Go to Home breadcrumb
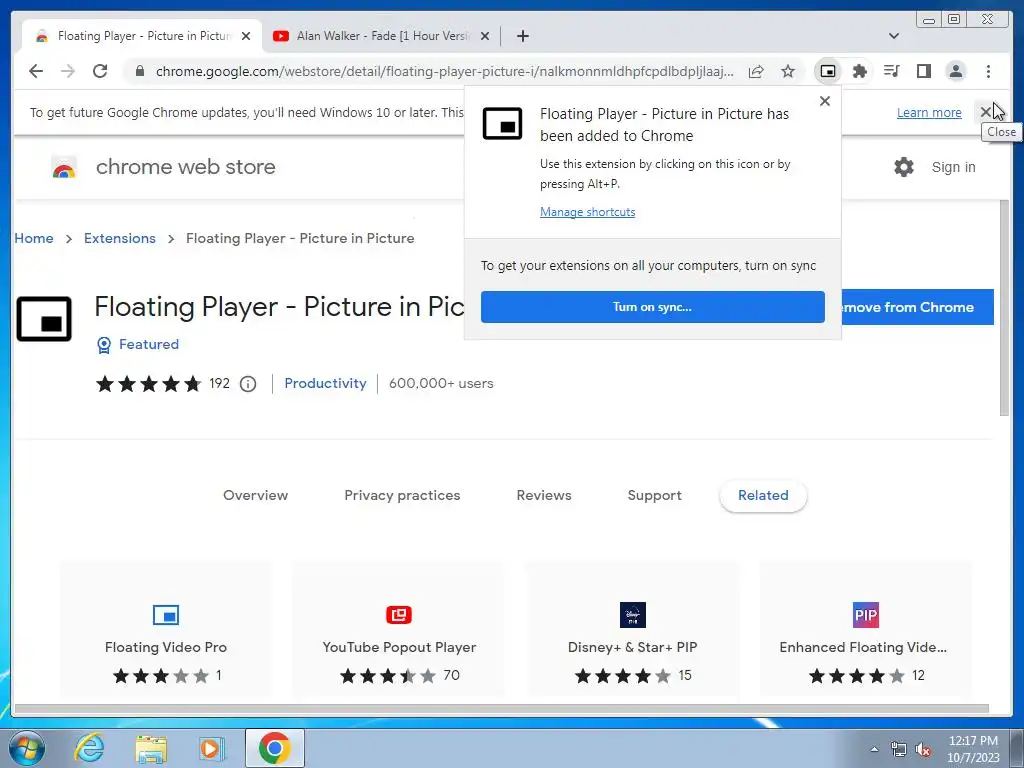1024x768 pixels. click(x=34, y=238)
